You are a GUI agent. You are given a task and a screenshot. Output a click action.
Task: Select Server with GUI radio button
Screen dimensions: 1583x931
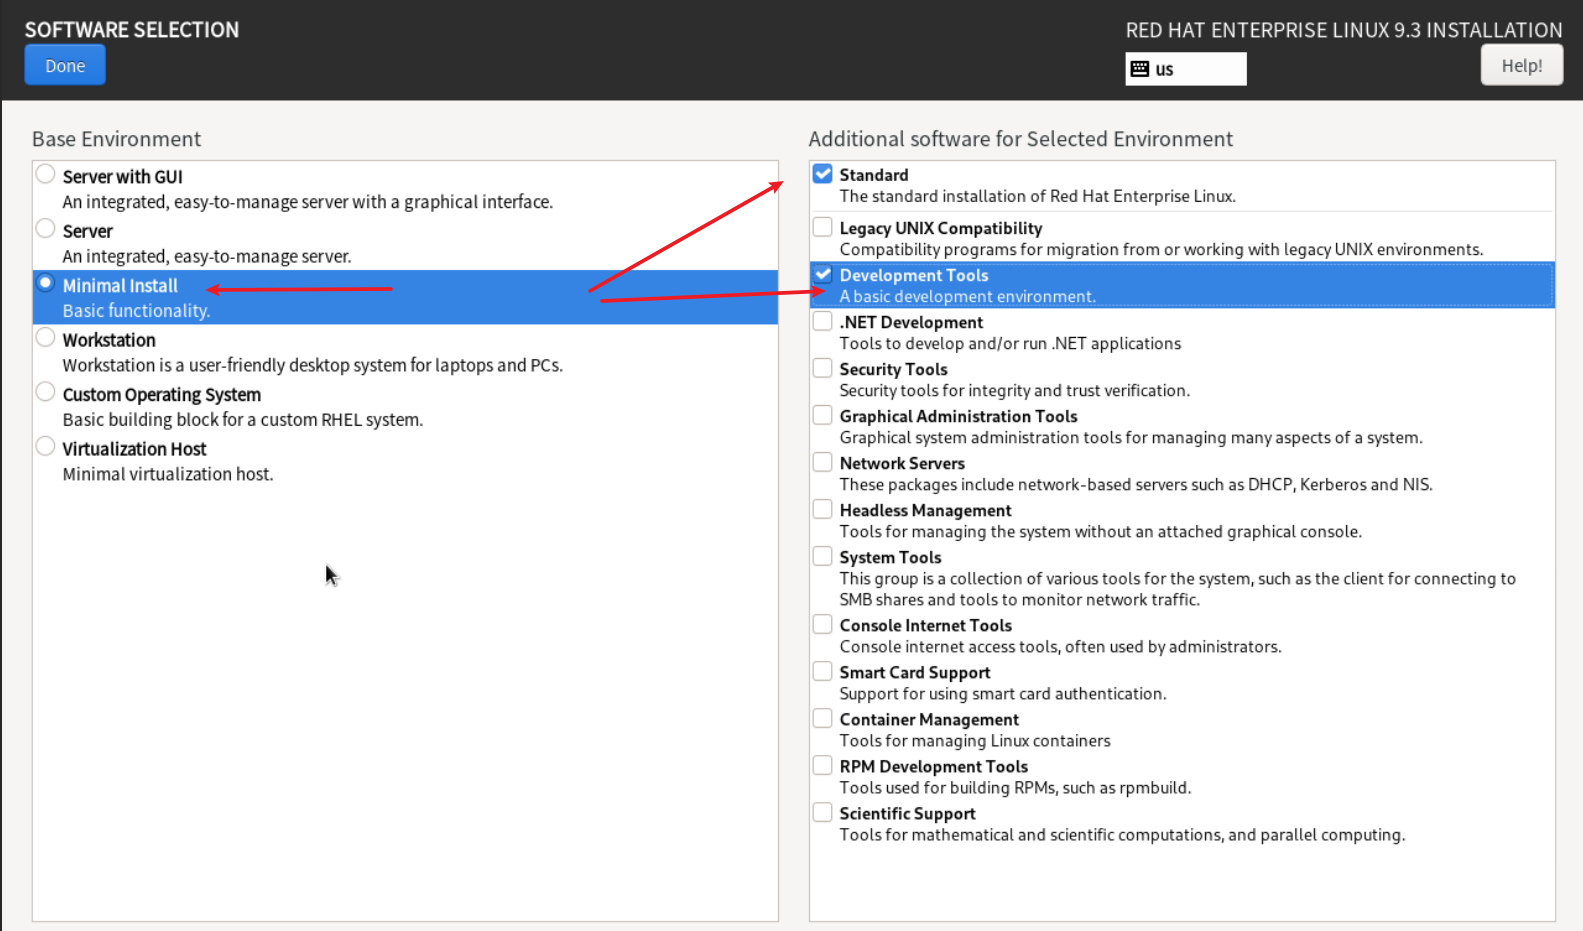point(46,175)
